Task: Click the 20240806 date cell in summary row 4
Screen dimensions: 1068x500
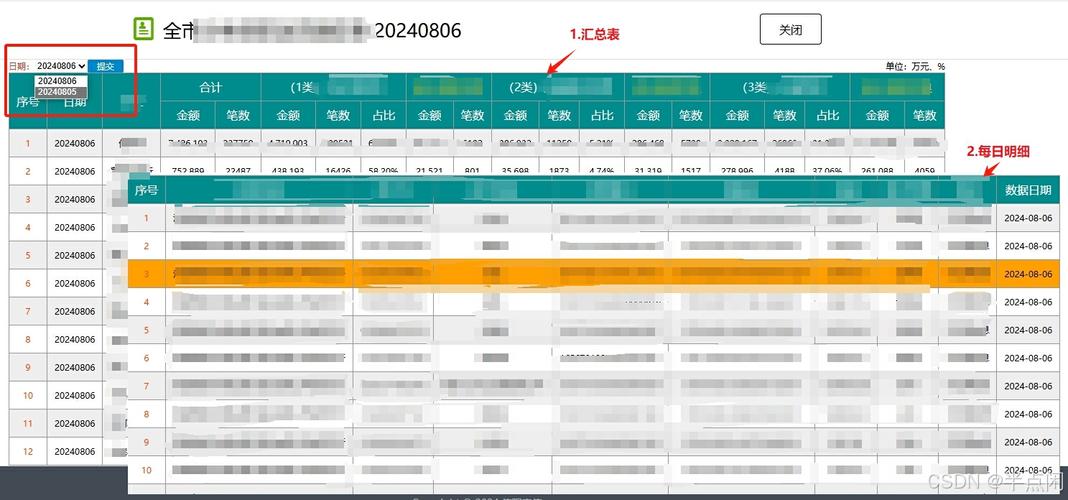Action: [x=75, y=227]
